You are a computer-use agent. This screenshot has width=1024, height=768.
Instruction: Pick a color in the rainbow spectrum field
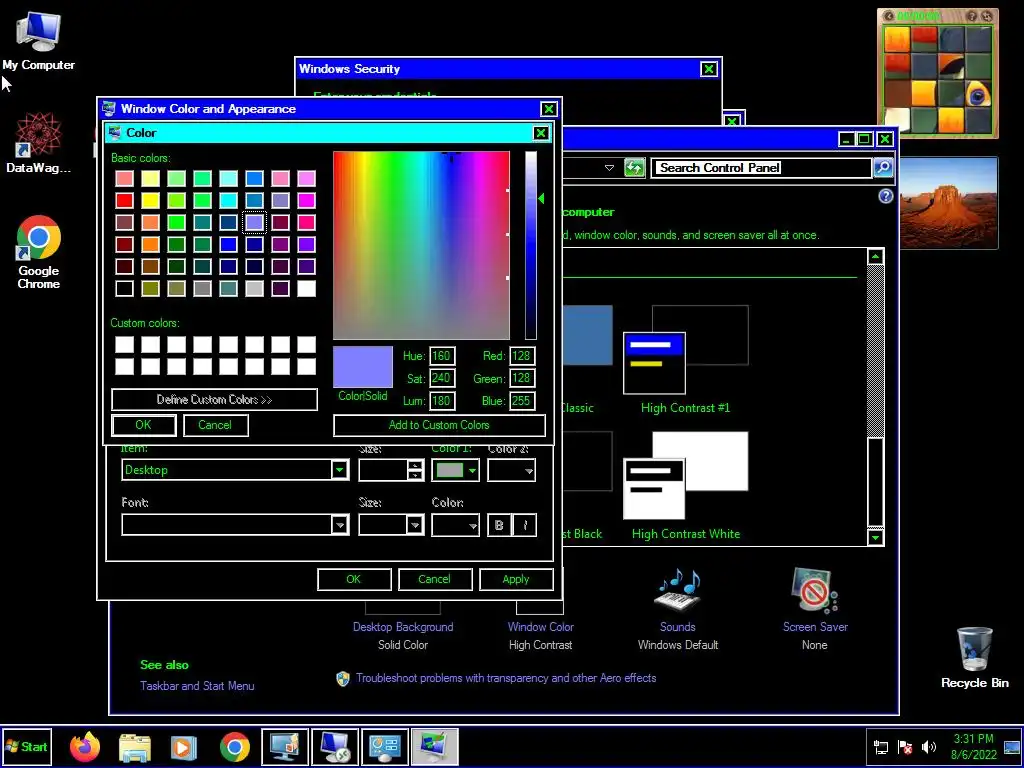tap(421, 246)
